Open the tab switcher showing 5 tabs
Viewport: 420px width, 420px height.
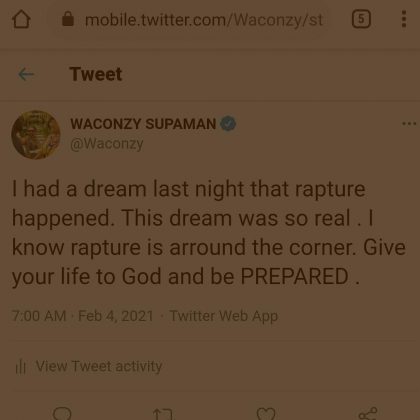tap(361, 19)
